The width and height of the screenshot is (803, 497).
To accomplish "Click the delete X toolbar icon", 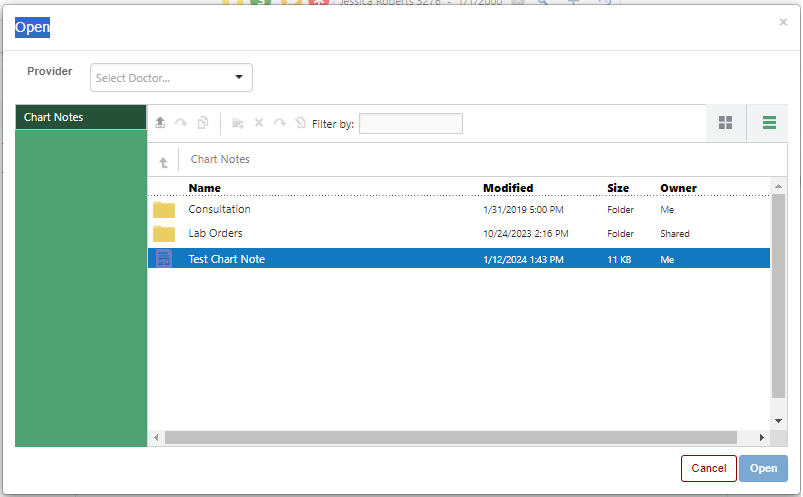I will tap(259, 123).
